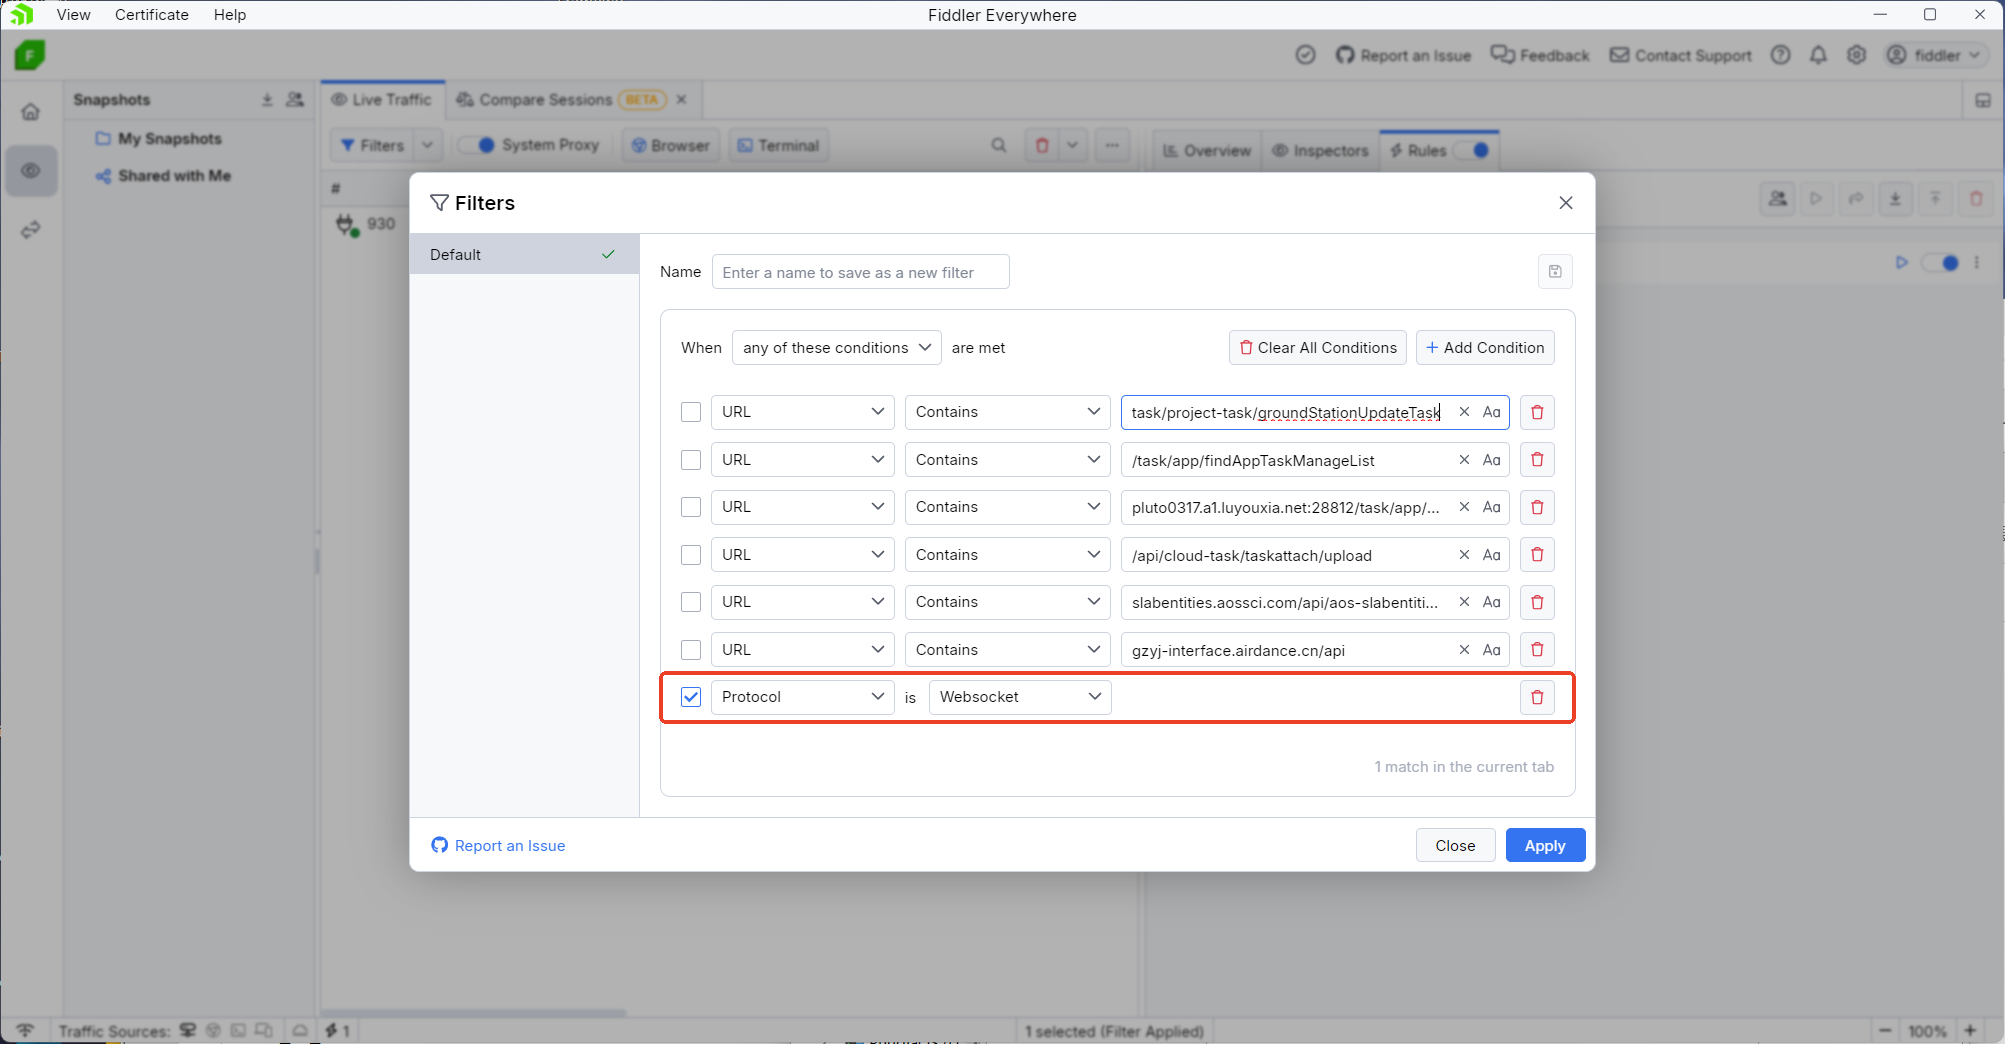The image size is (2005, 1044).
Task: Focus the filter Name input field
Action: tap(860, 272)
